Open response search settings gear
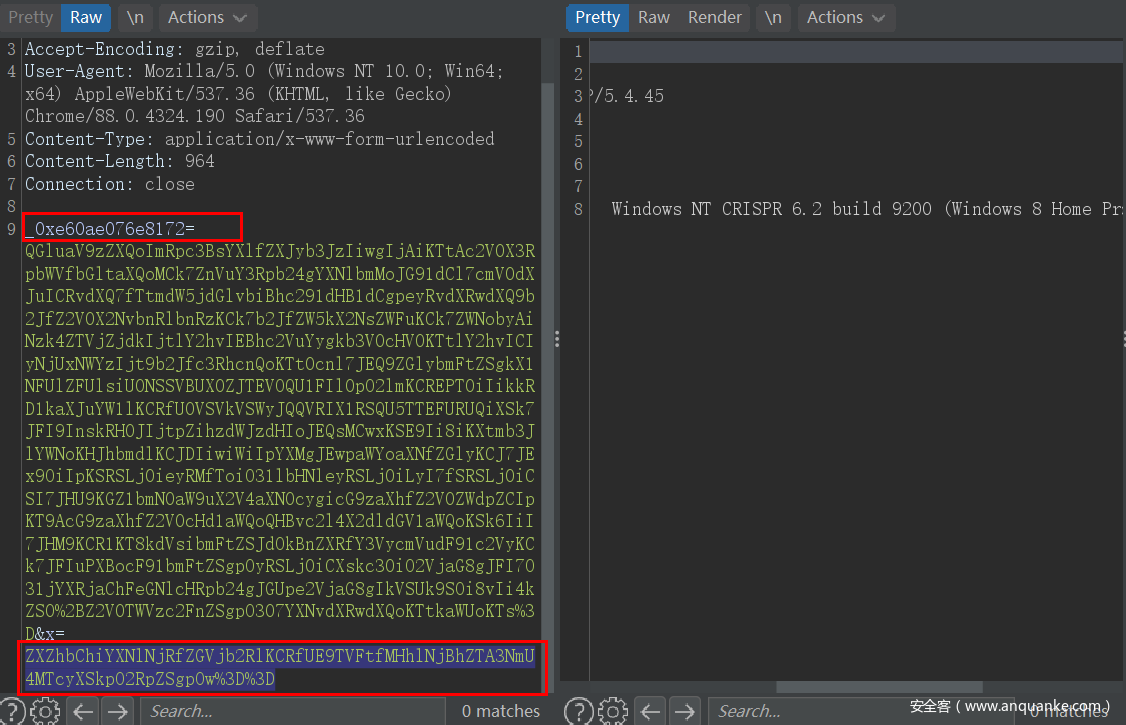The height and width of the screenshot is (725, 1126). pos(613,711)
